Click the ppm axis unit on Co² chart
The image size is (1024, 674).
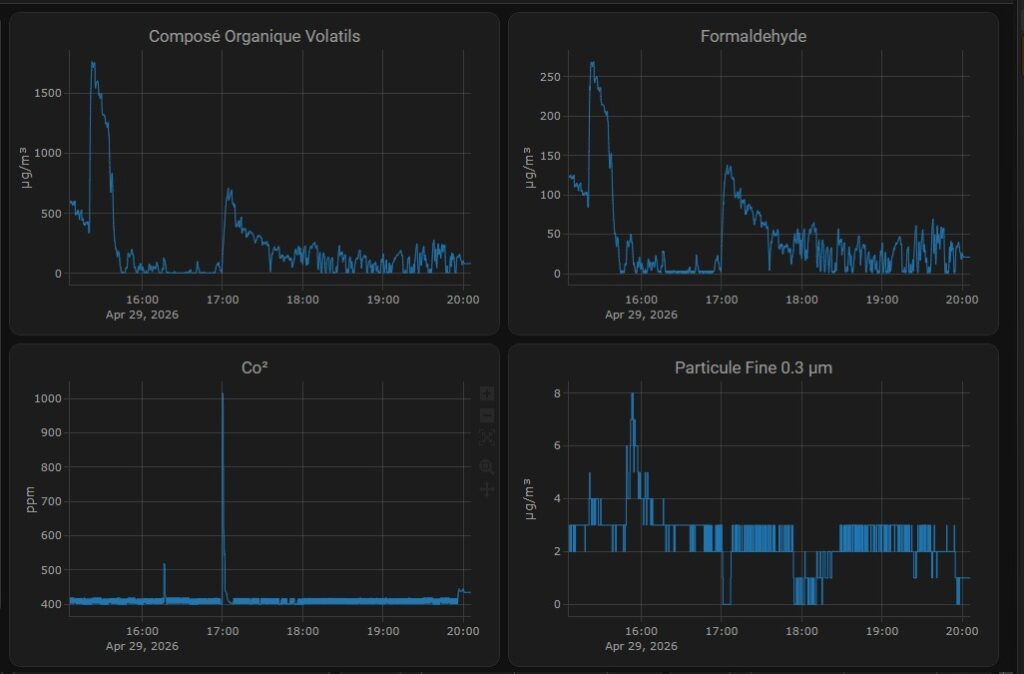29,500
